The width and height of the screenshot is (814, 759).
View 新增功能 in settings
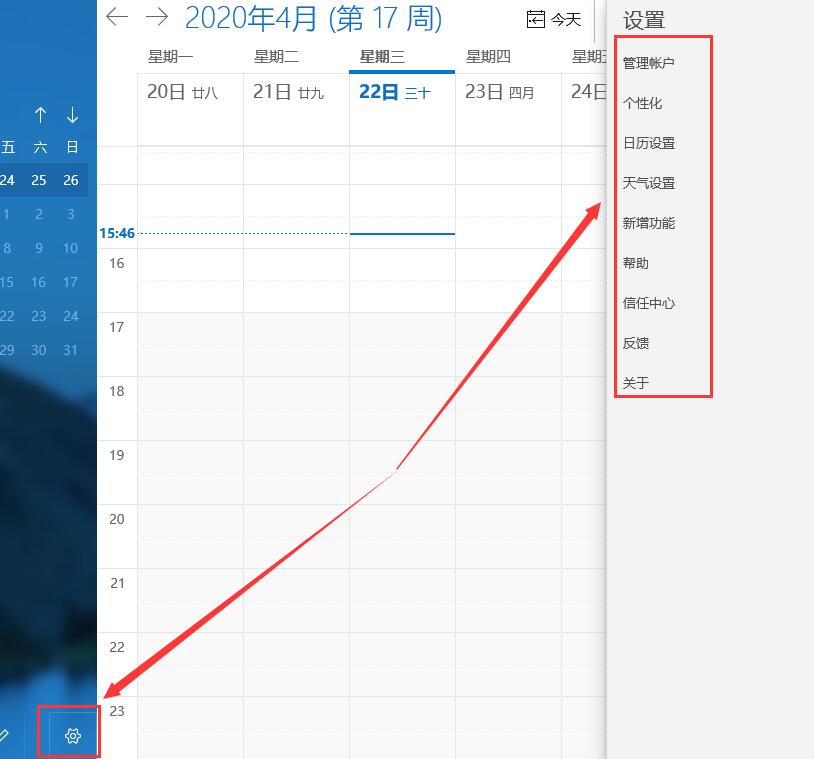(650, 223)
